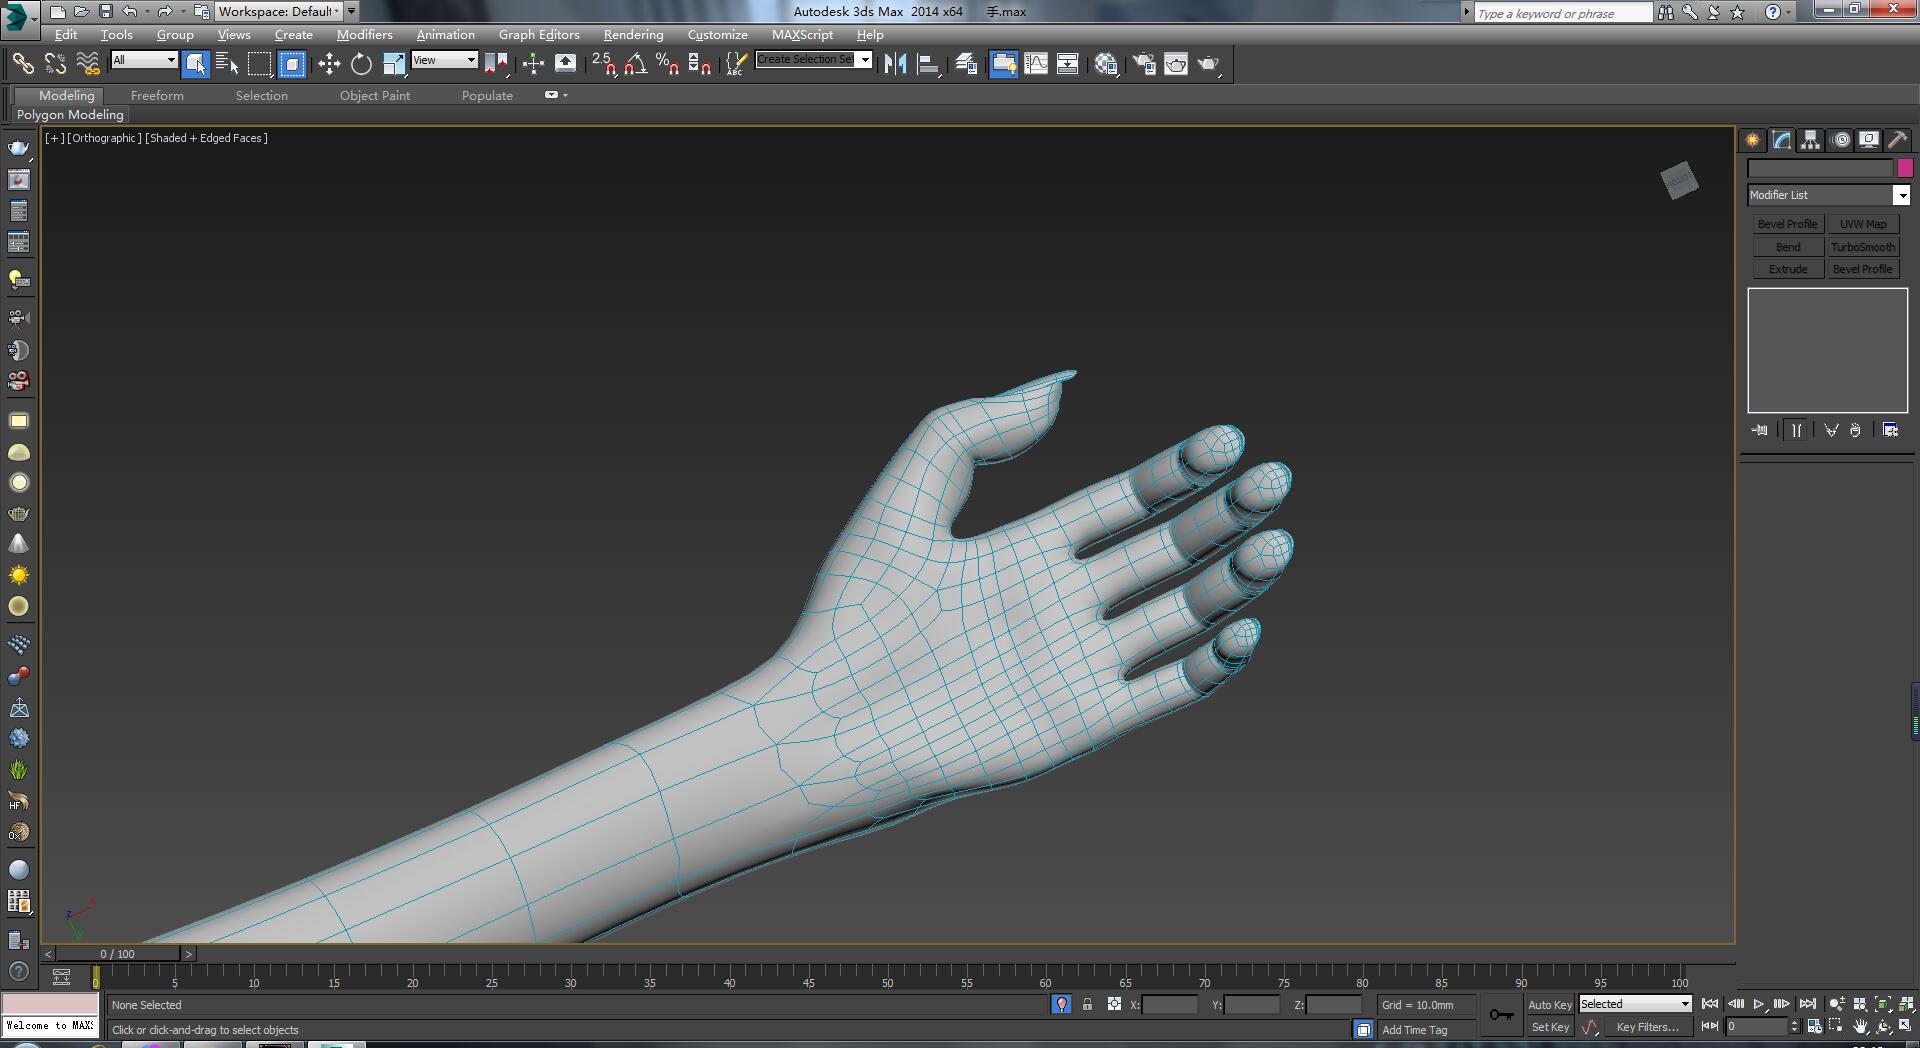The image size is (1920, 1048).
Task: Expand the Modifier List dropdown
Action: coord(1901,195)
